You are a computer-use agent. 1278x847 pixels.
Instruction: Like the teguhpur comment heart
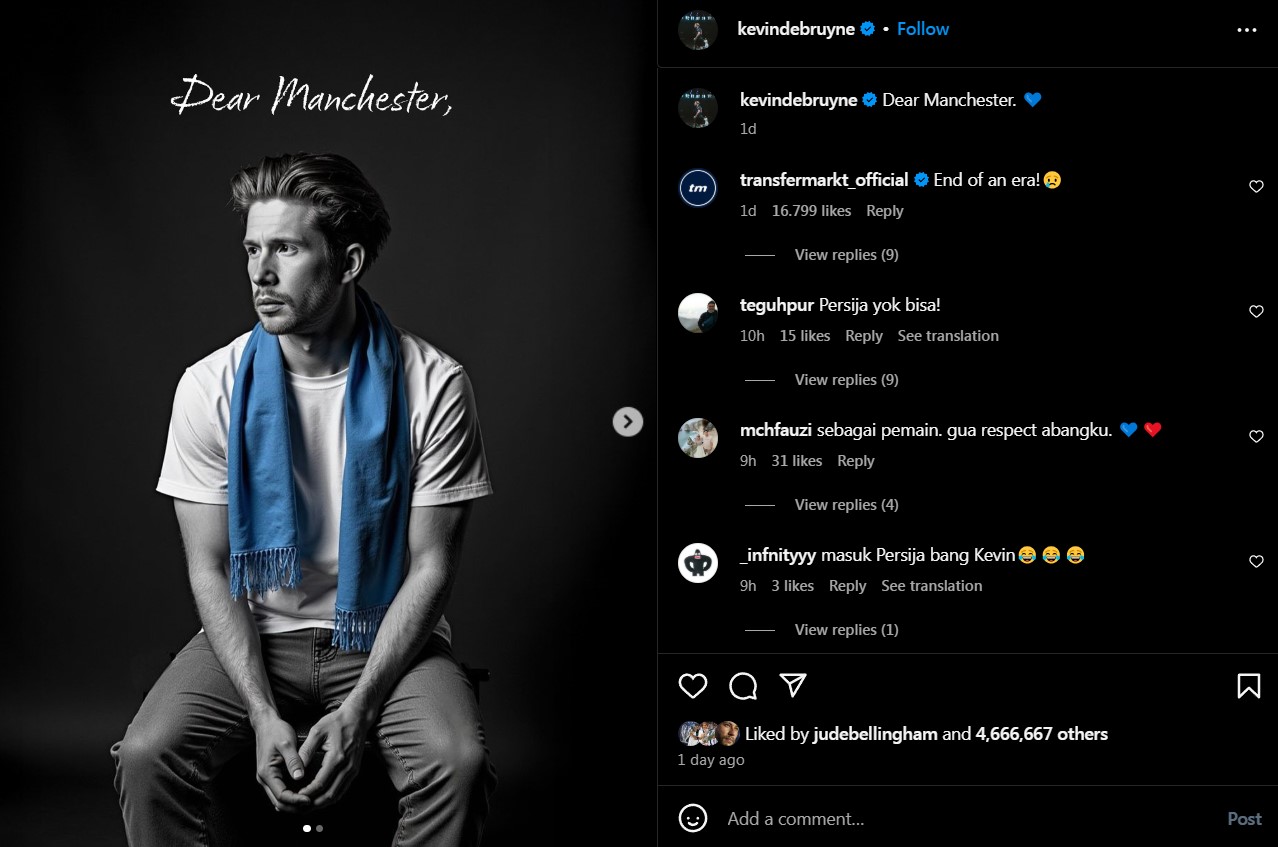point(1257,312)
